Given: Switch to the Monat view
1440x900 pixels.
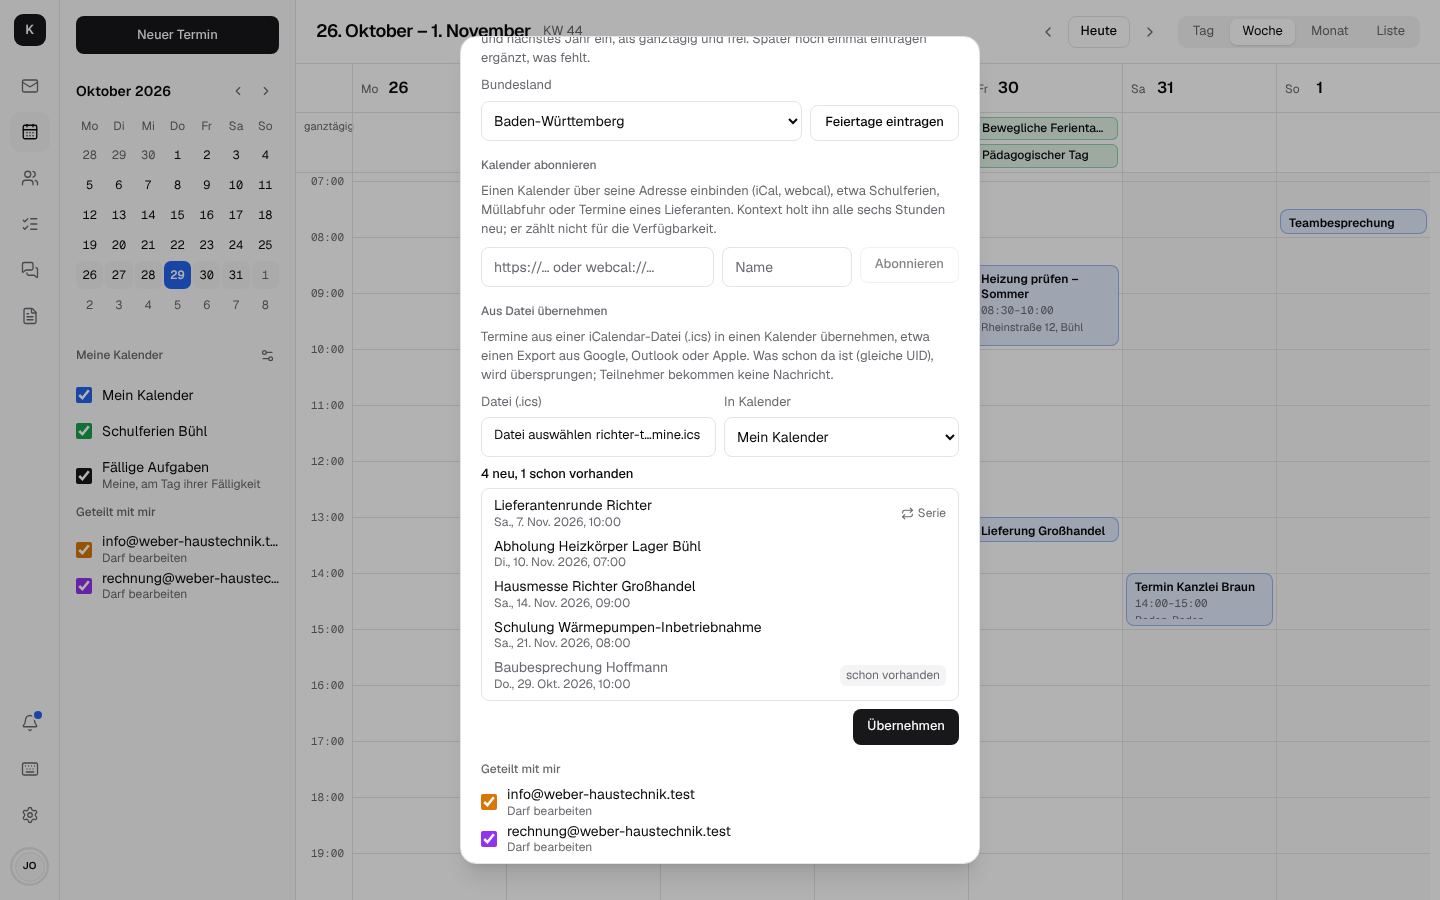Looking at the screenshot, I should point(1329,31).
